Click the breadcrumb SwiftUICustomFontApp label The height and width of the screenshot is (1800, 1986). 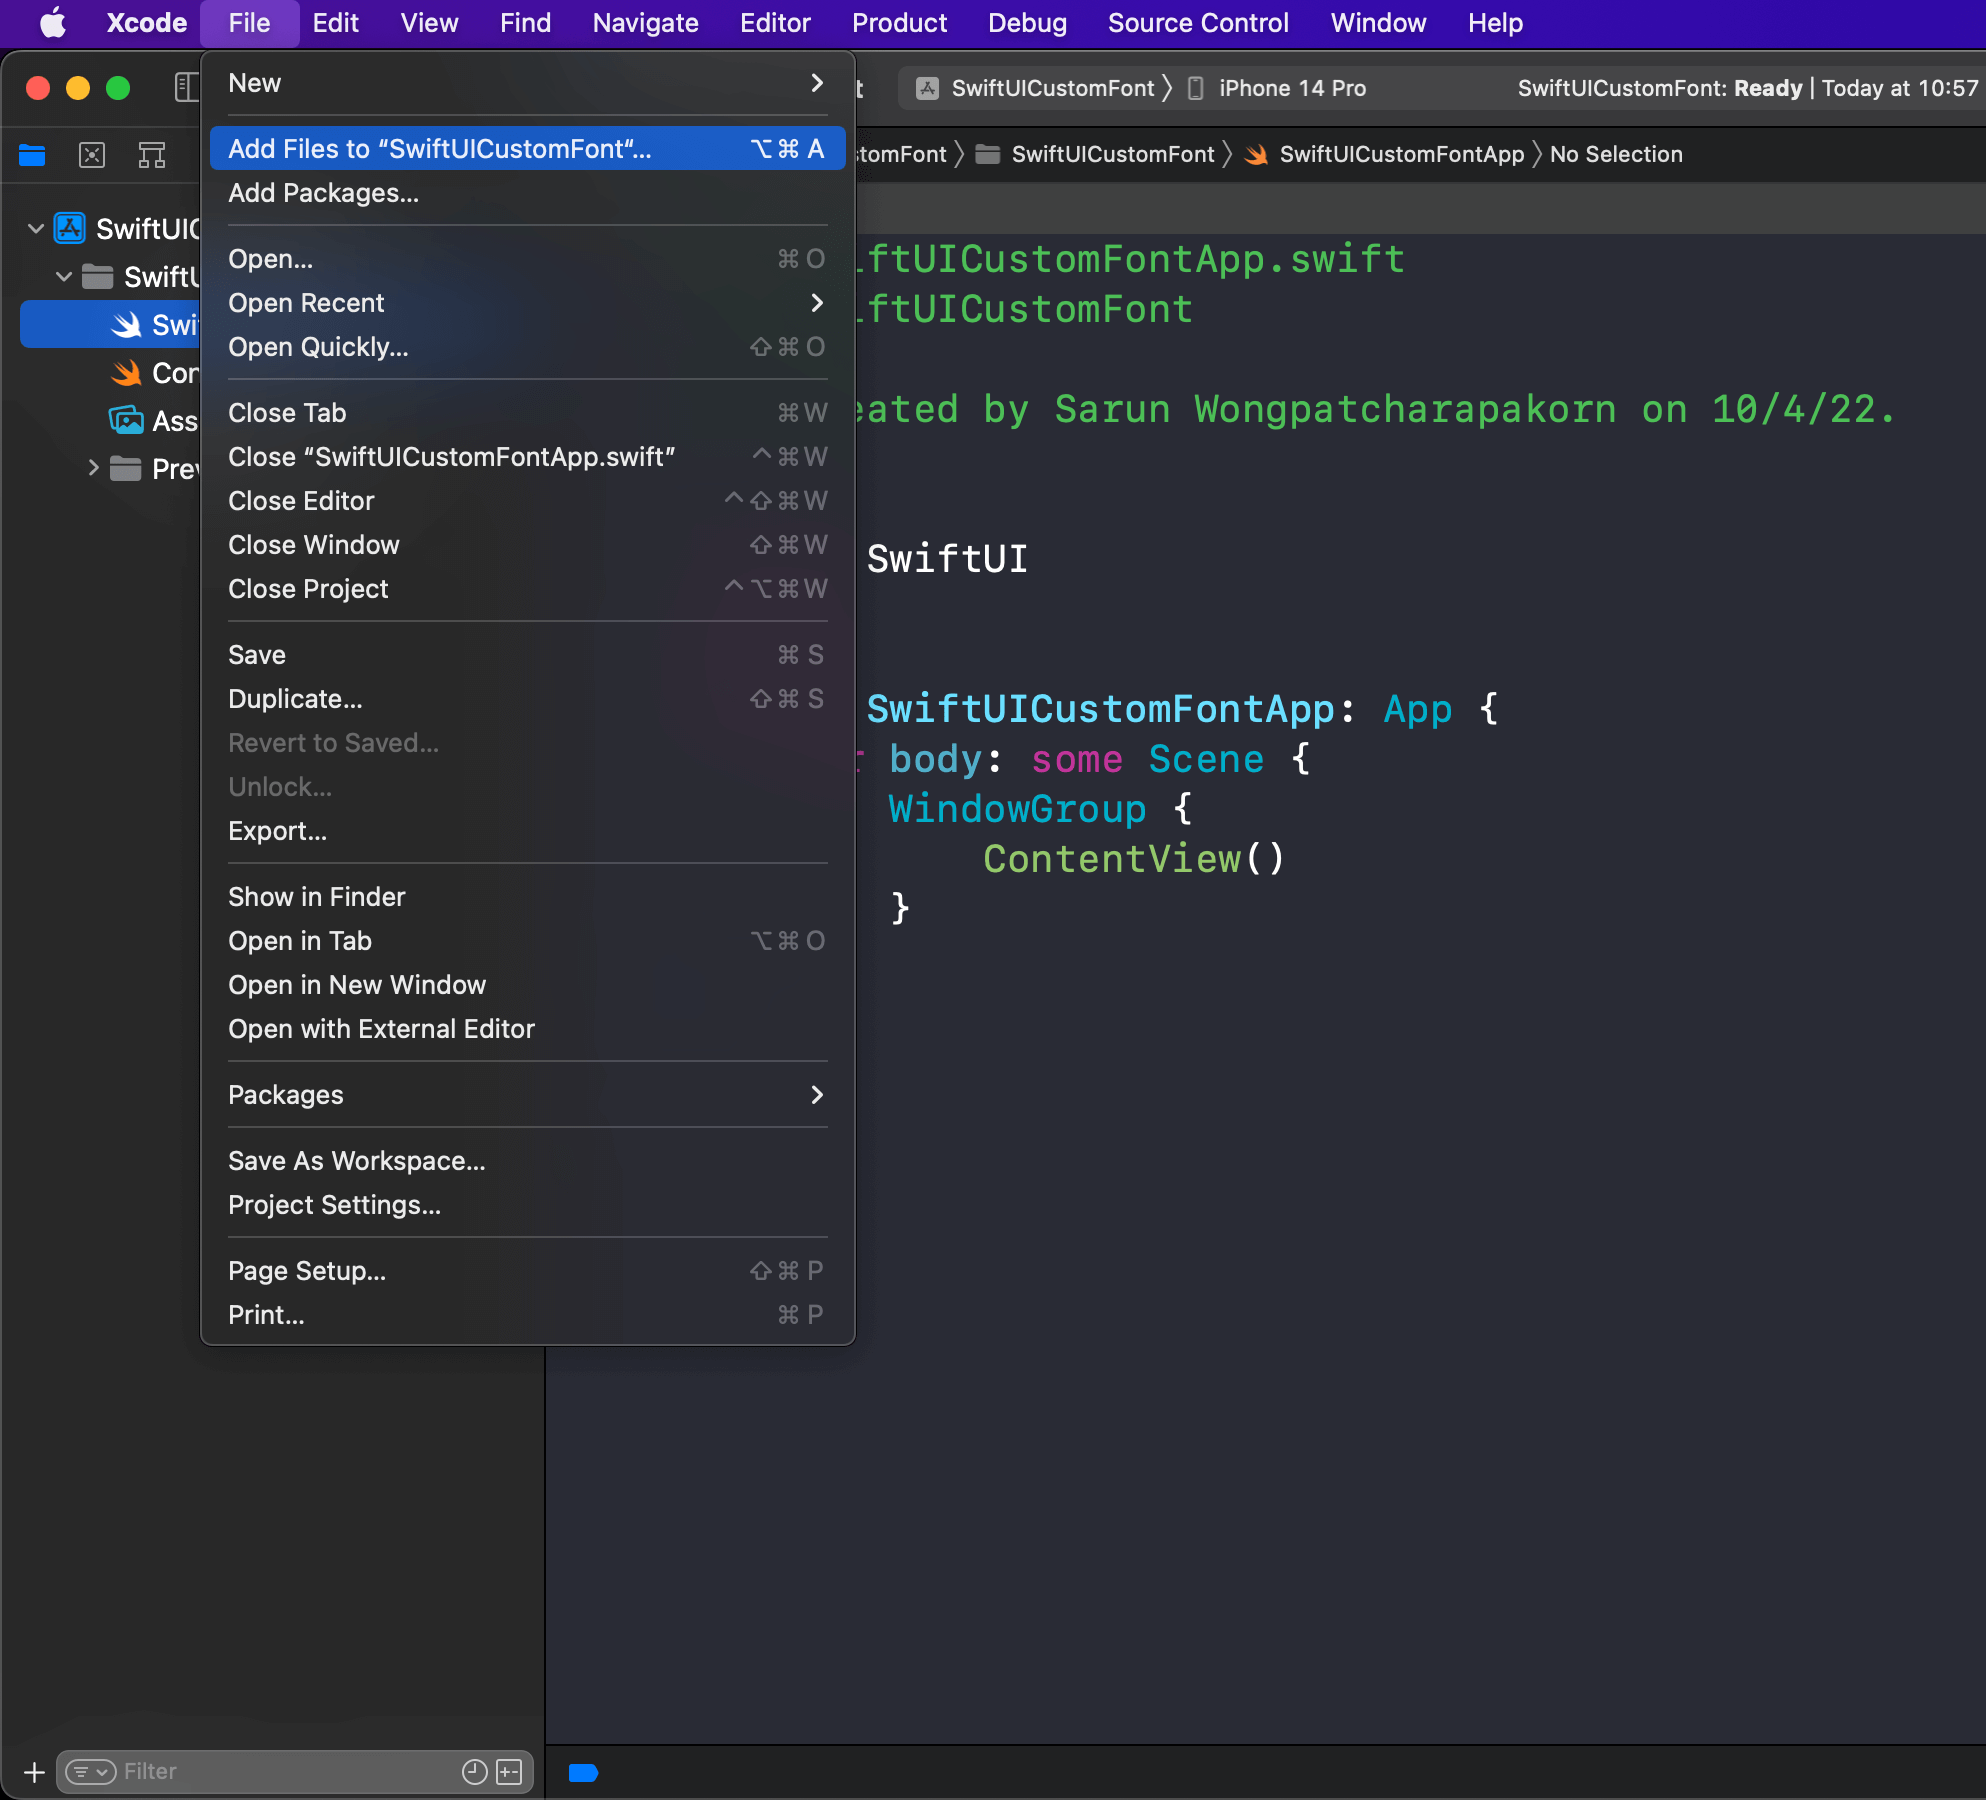[1401, 154]
